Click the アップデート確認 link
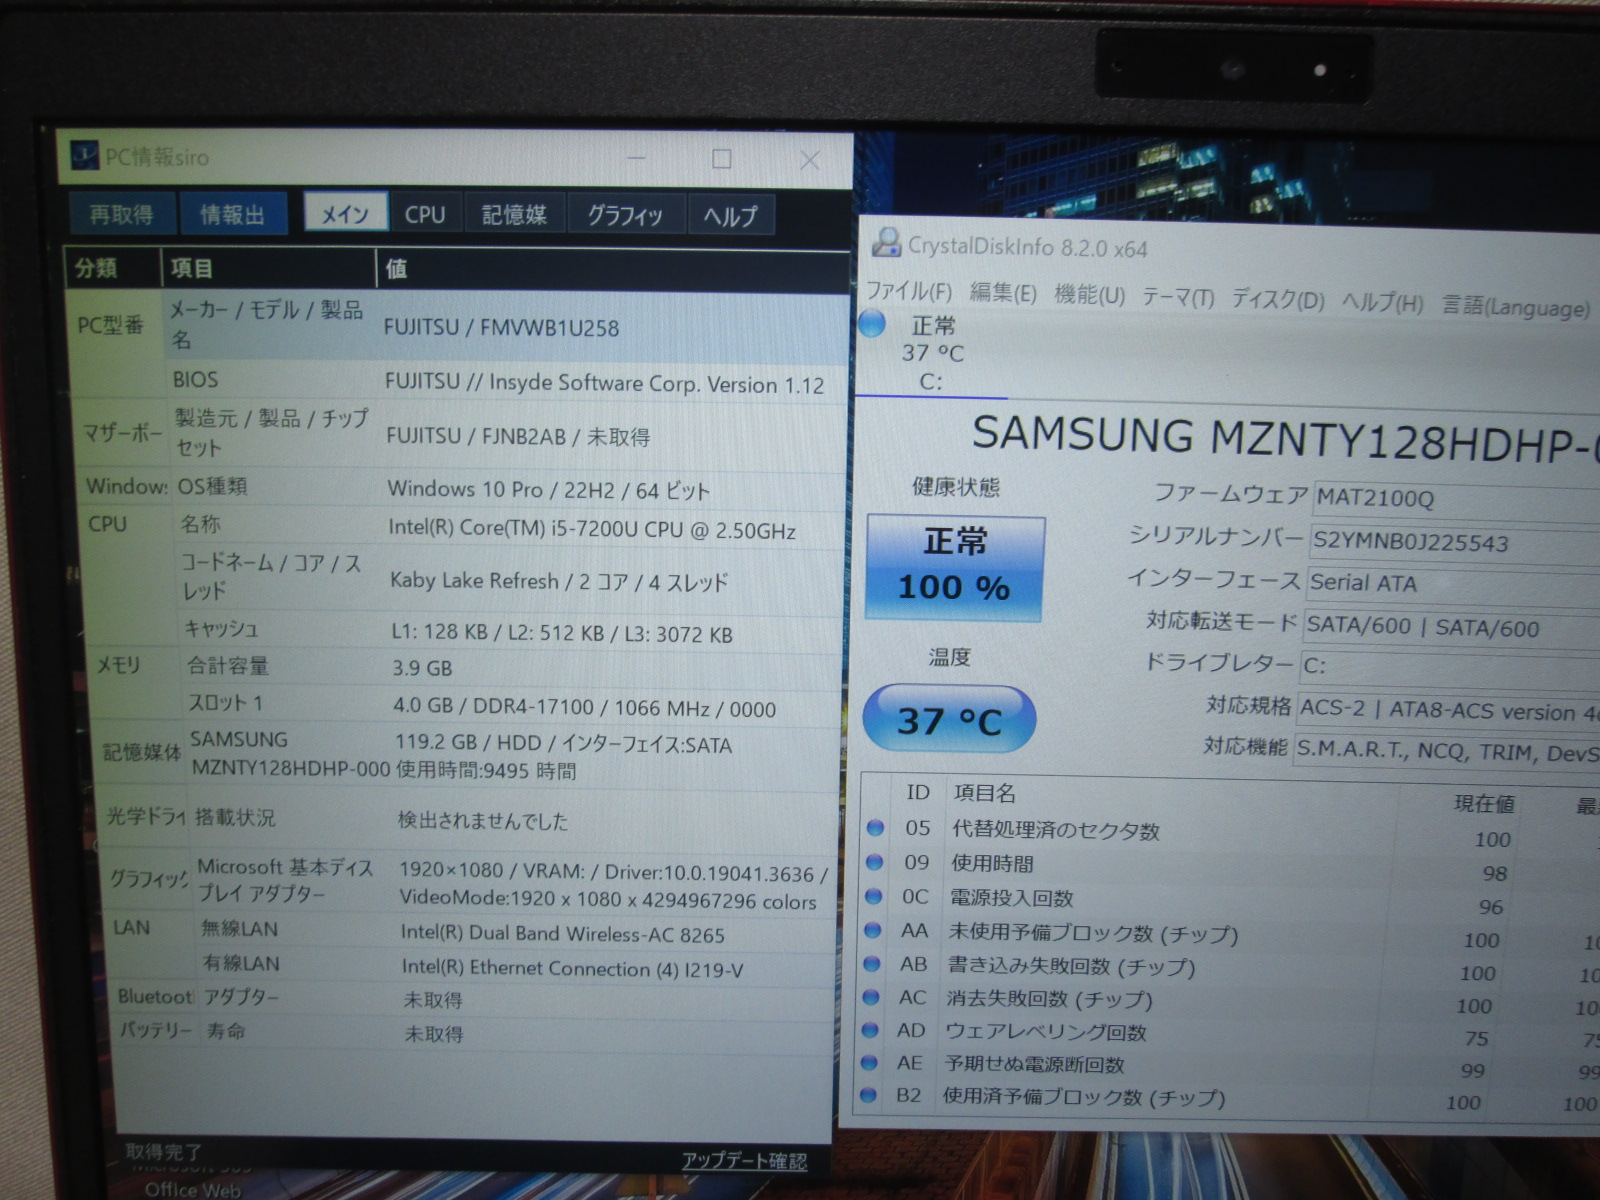The image size is (1600, 1200). tap(744, 1160)
